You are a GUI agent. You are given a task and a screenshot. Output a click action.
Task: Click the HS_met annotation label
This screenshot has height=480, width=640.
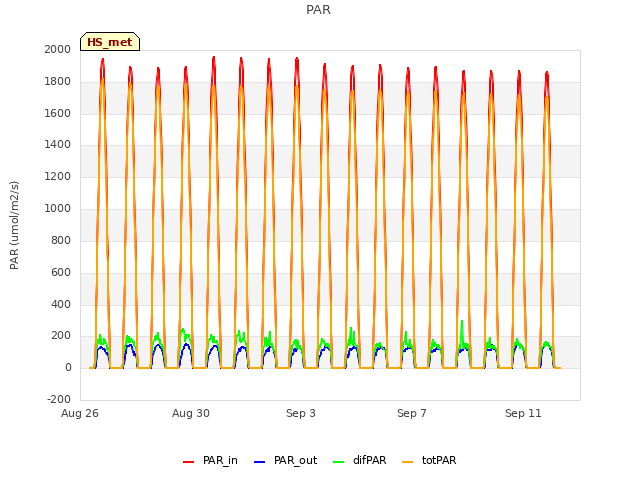click(110, 42)
